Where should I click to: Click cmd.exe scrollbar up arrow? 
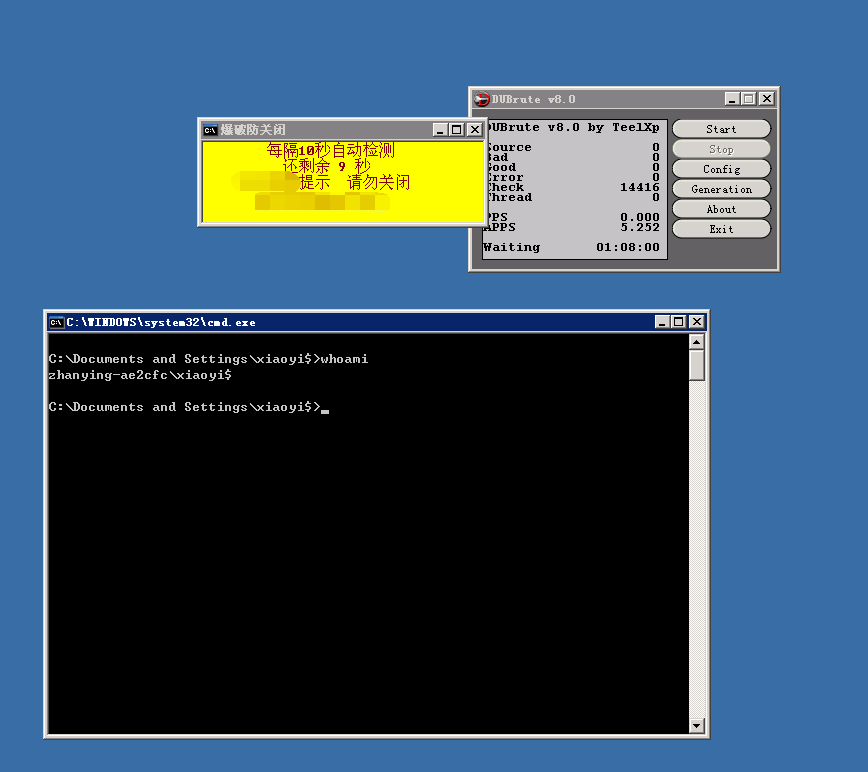coord(697,342)
